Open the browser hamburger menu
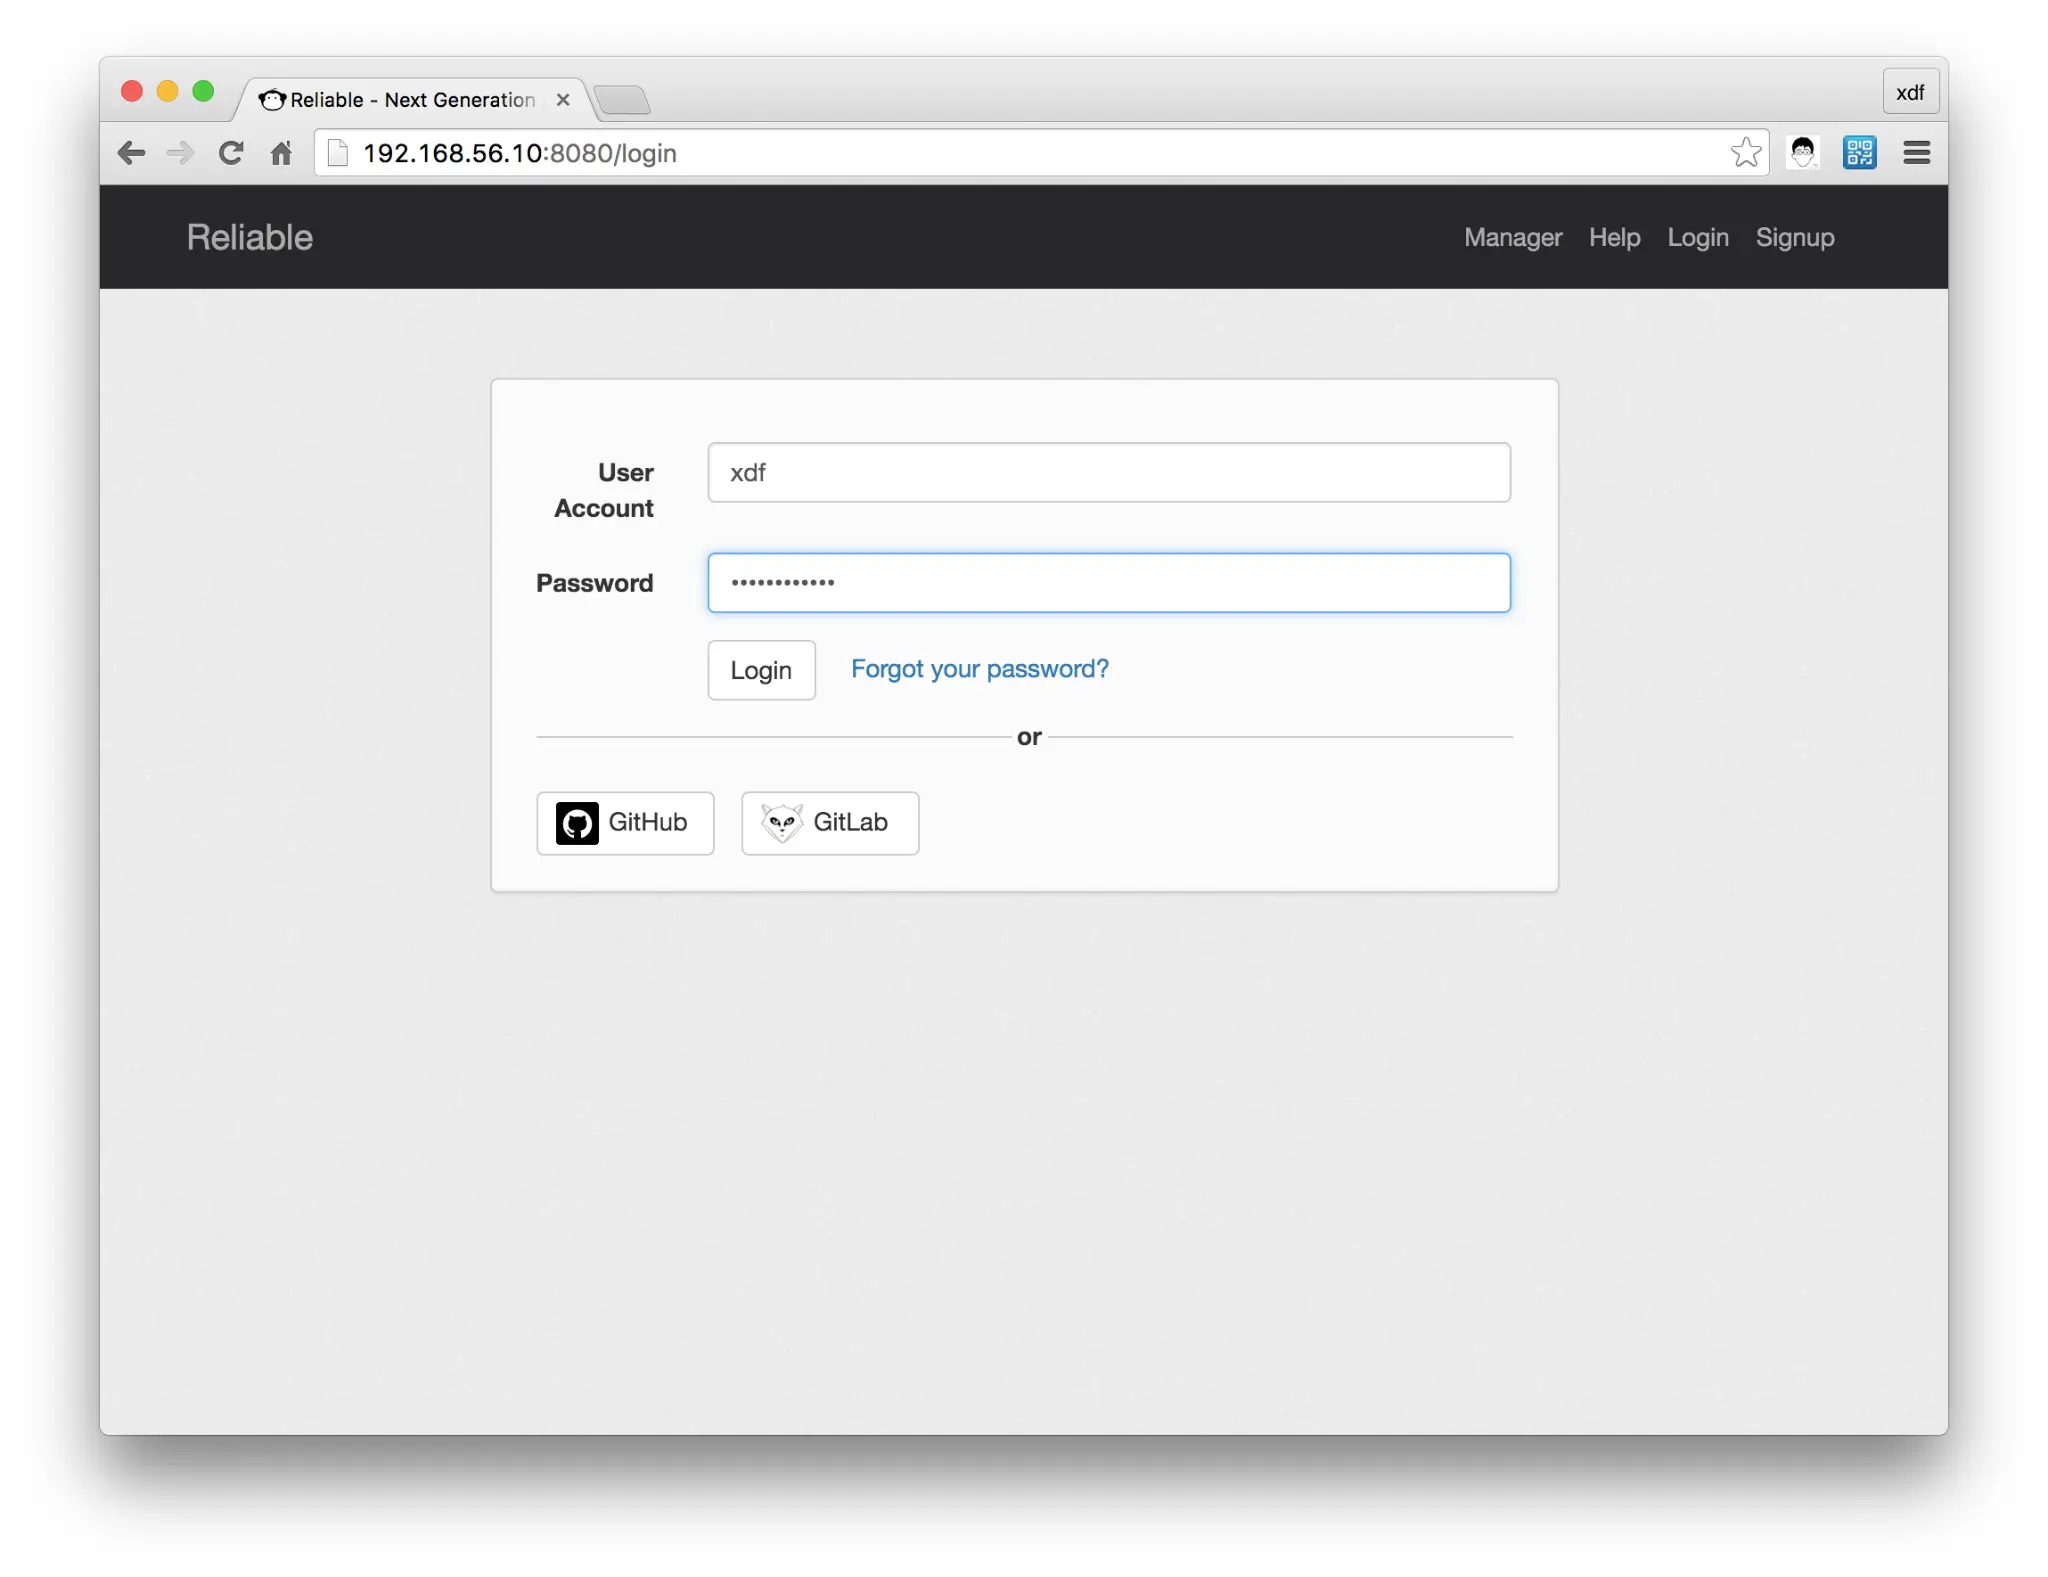This screenshot has height=1577, width=2048. pyautogui.click(x=1916, y=152)
